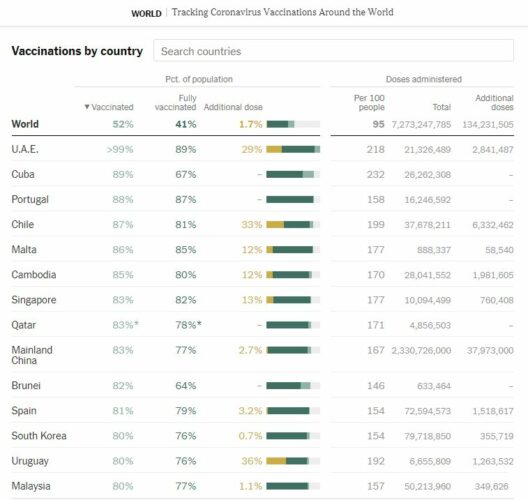Click the Portugal country name
Screen dimensions: 528x500
[30, 199]
